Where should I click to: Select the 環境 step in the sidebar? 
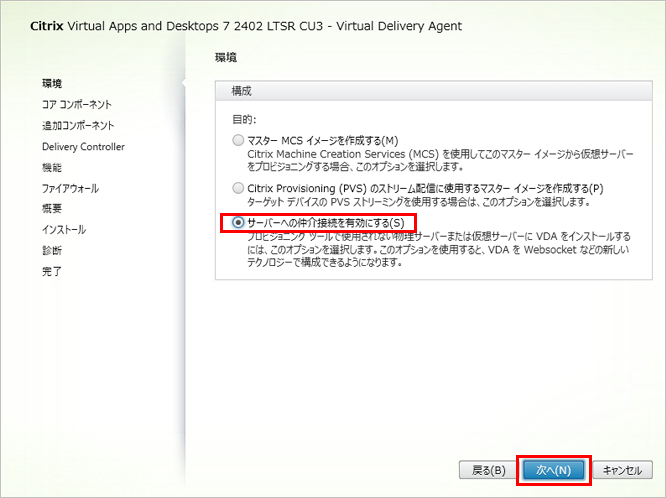(x=52, y=83)
